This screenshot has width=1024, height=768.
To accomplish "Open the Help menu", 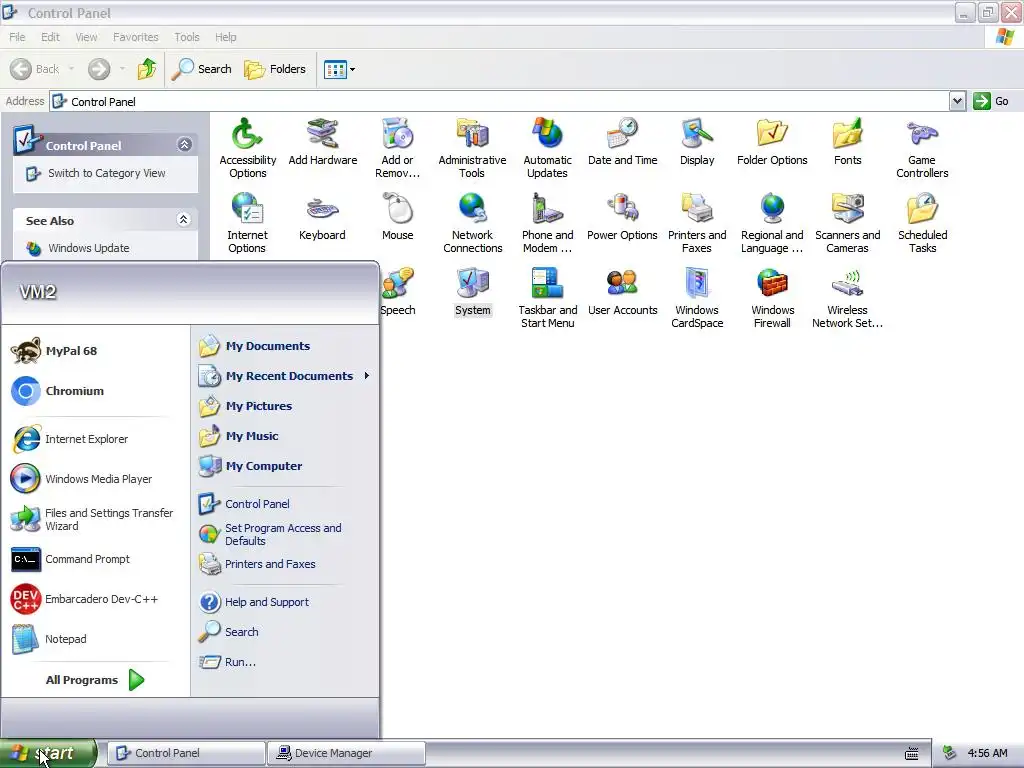I will [x=225, y=37].
